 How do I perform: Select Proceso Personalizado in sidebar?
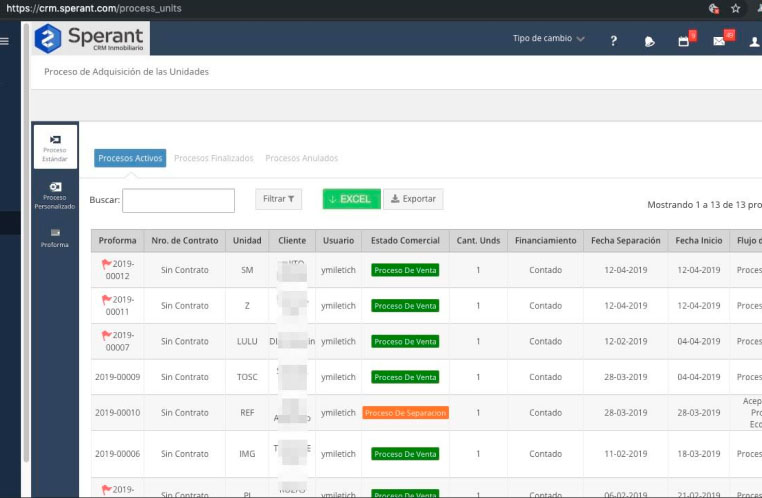coord(54,194)
